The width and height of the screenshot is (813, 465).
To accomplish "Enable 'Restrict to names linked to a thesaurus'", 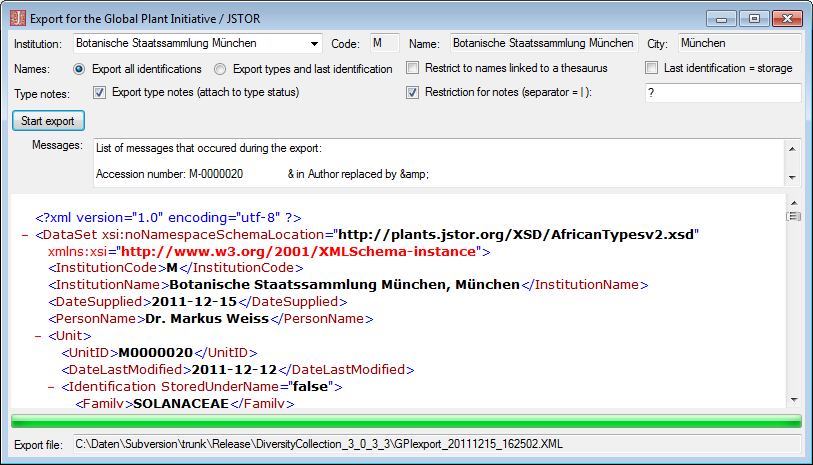I will coord(412,68).
